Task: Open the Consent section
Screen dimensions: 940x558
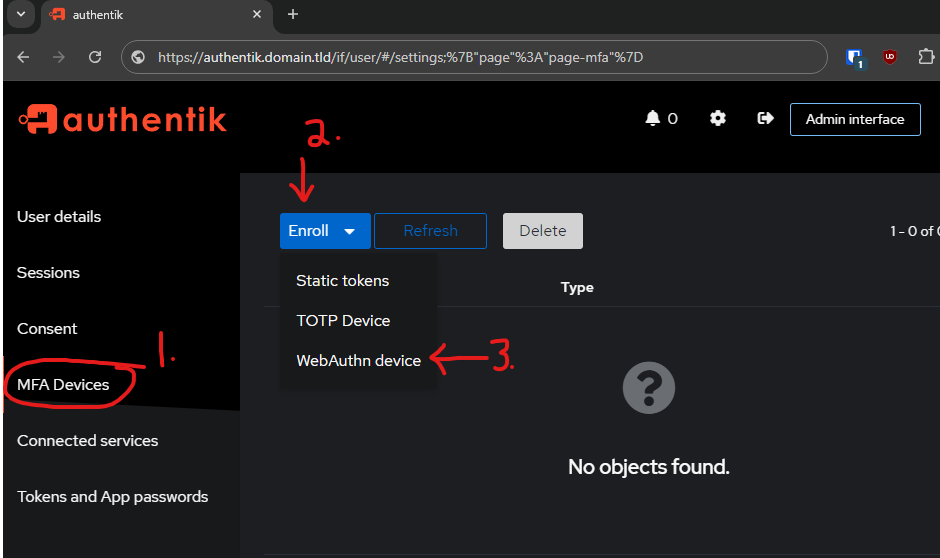Action: pyautogui.click(x=47, y=328)
